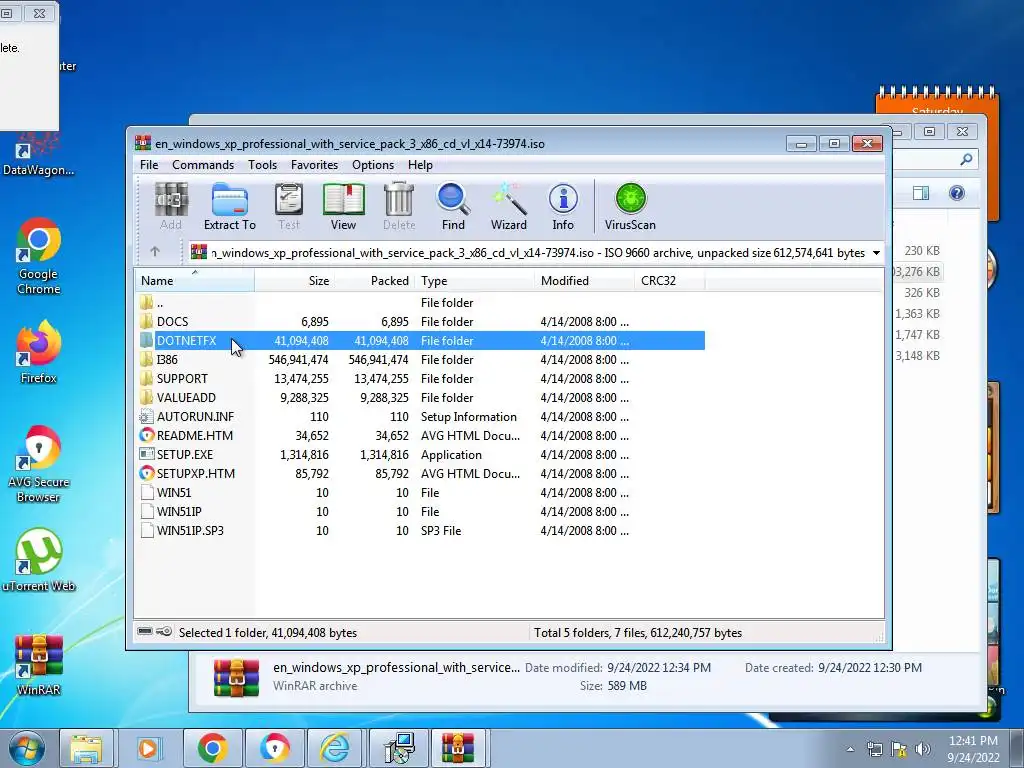1024x768 pixels.
Task: Select the SETUPXP.HTM file
Action: point(420,473)
